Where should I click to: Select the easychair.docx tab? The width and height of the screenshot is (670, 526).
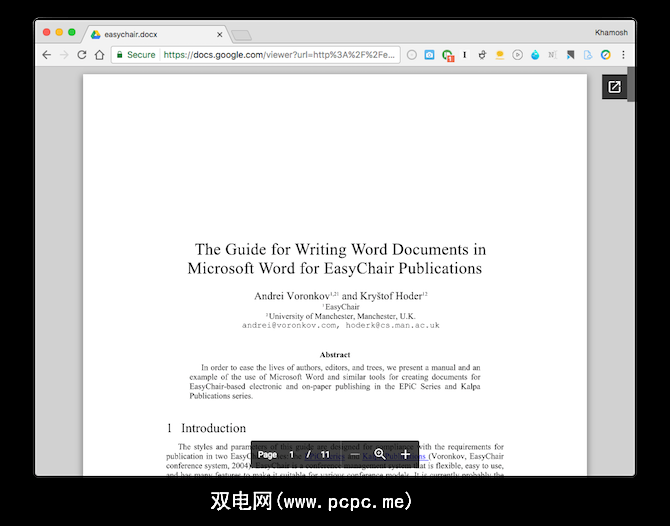[x=157, y=34]
